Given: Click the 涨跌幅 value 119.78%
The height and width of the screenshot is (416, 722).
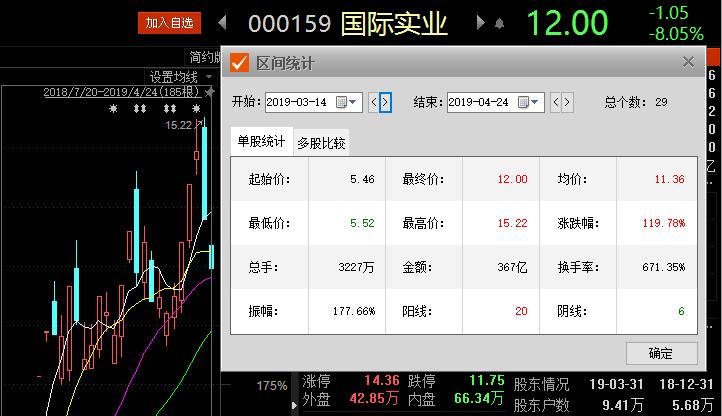Looking at the screenshot, I should (x=664, y=223).
